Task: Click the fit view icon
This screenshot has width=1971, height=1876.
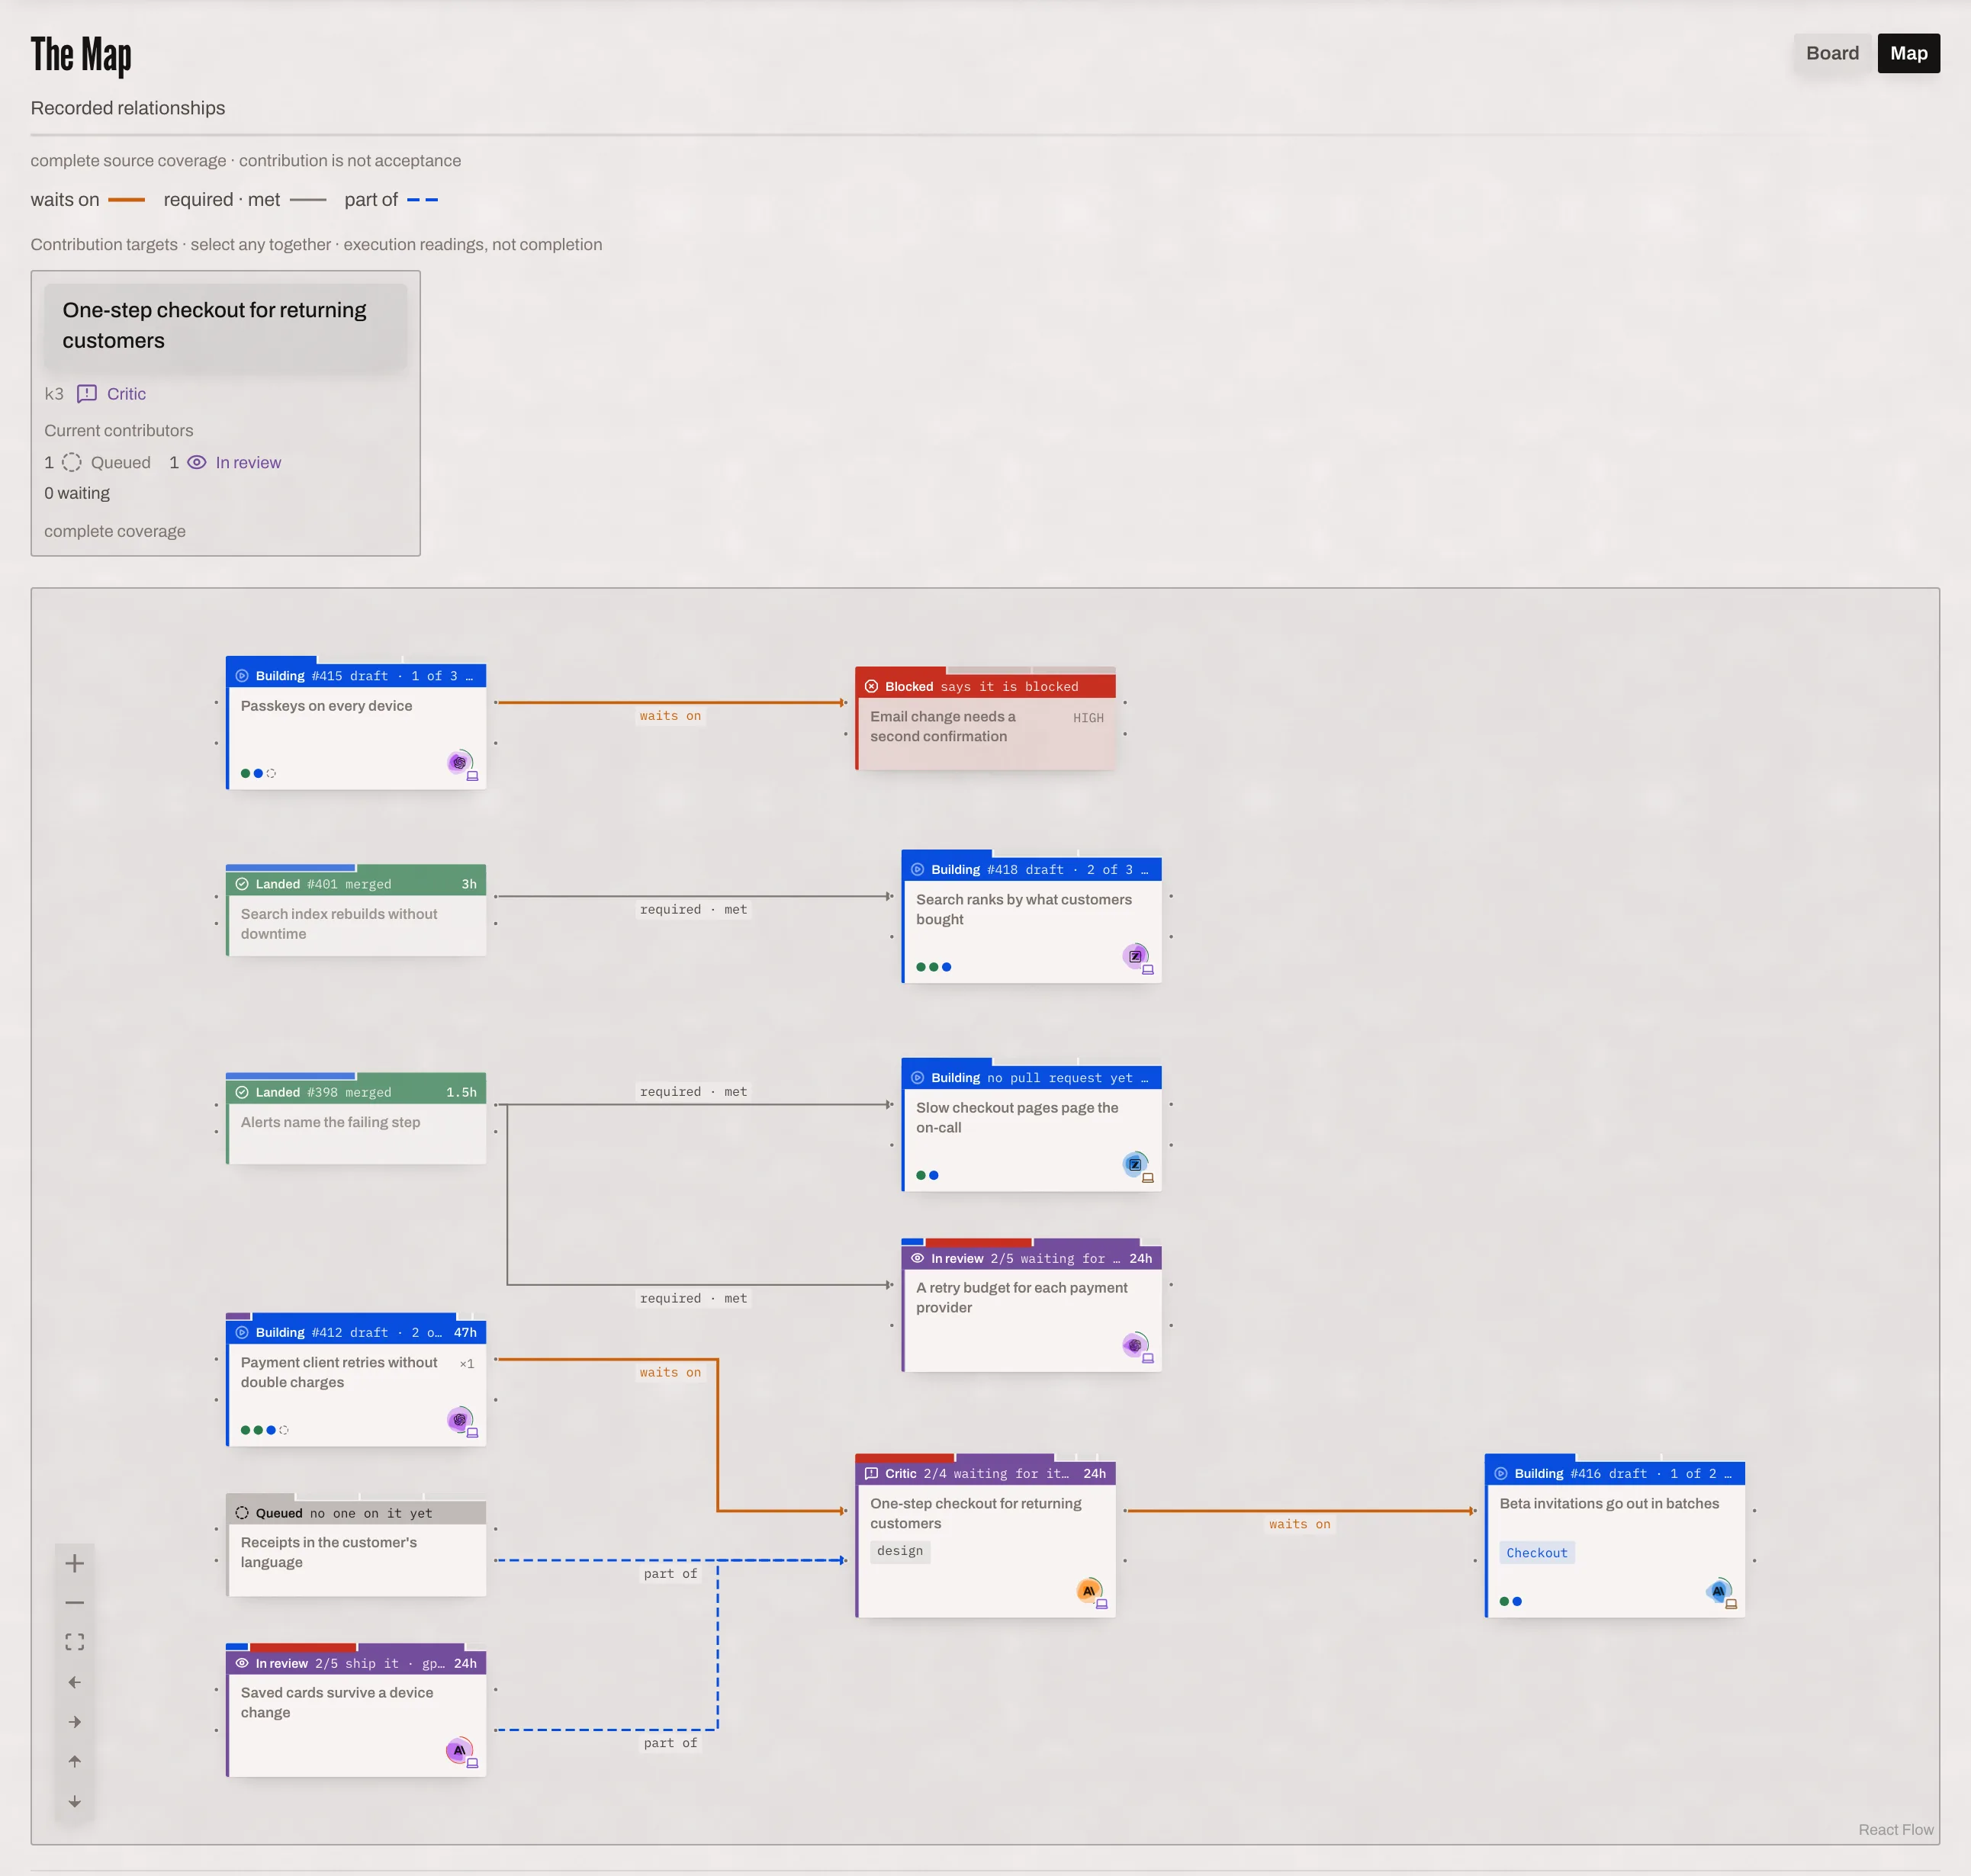Action: [x=75, y=1642]
